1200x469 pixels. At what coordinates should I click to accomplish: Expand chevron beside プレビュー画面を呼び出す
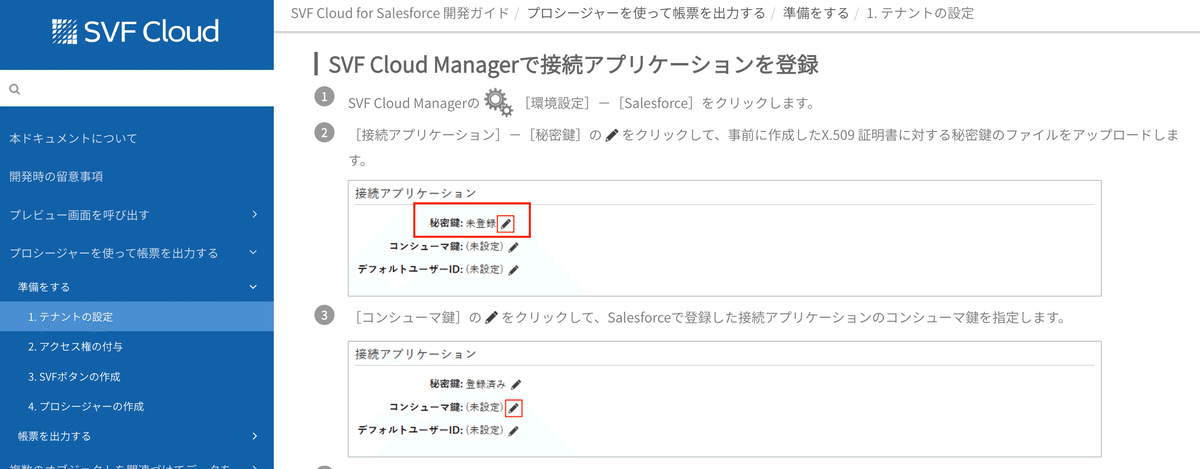pos(255,214)
